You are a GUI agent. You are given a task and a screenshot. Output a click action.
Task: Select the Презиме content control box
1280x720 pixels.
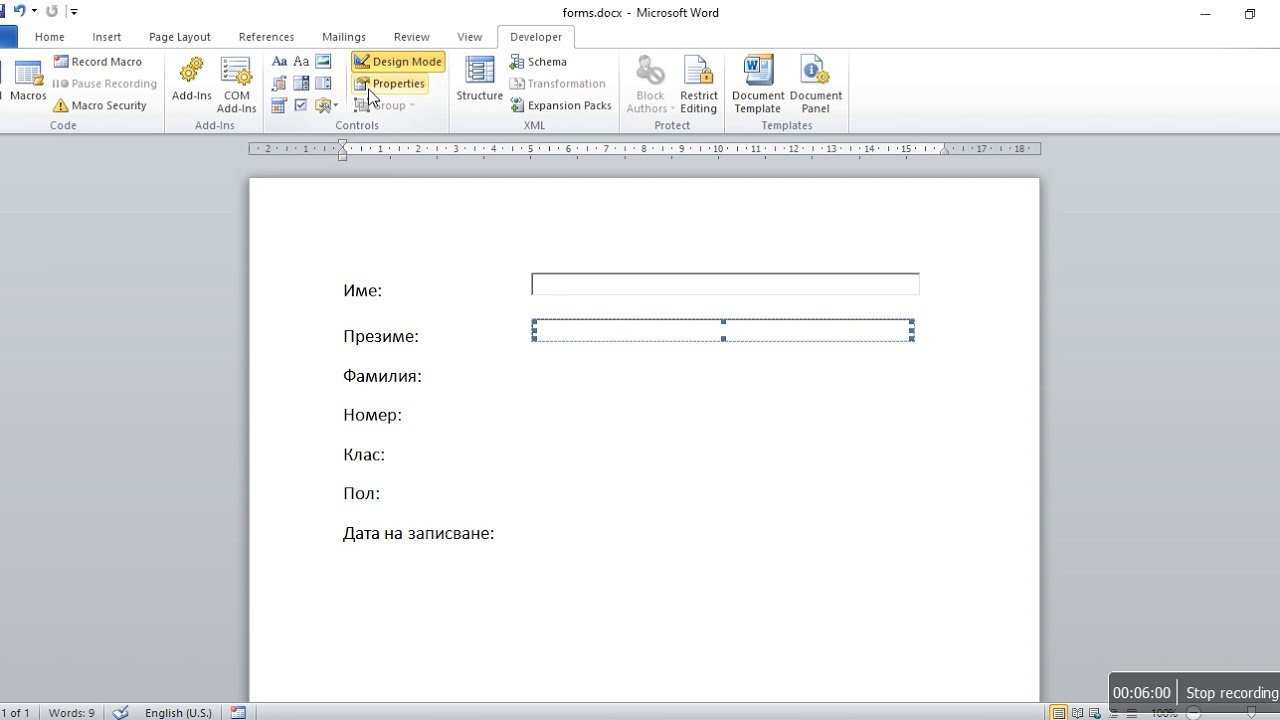[723, 330]
